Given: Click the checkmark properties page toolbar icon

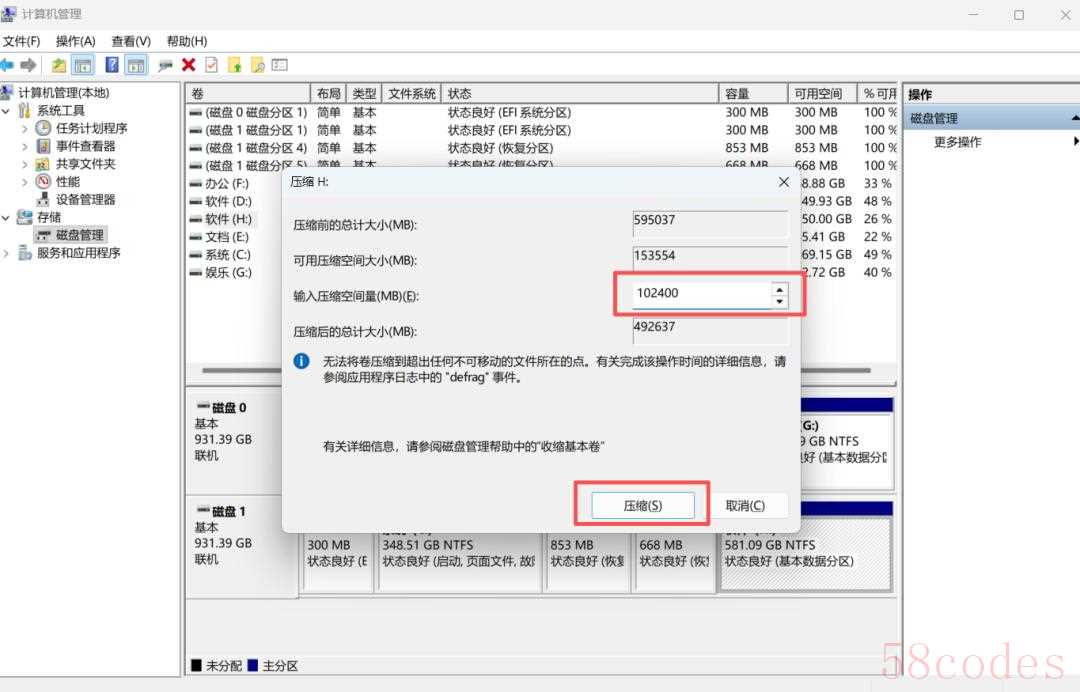Looking at the screenshot, I should 211,65.
